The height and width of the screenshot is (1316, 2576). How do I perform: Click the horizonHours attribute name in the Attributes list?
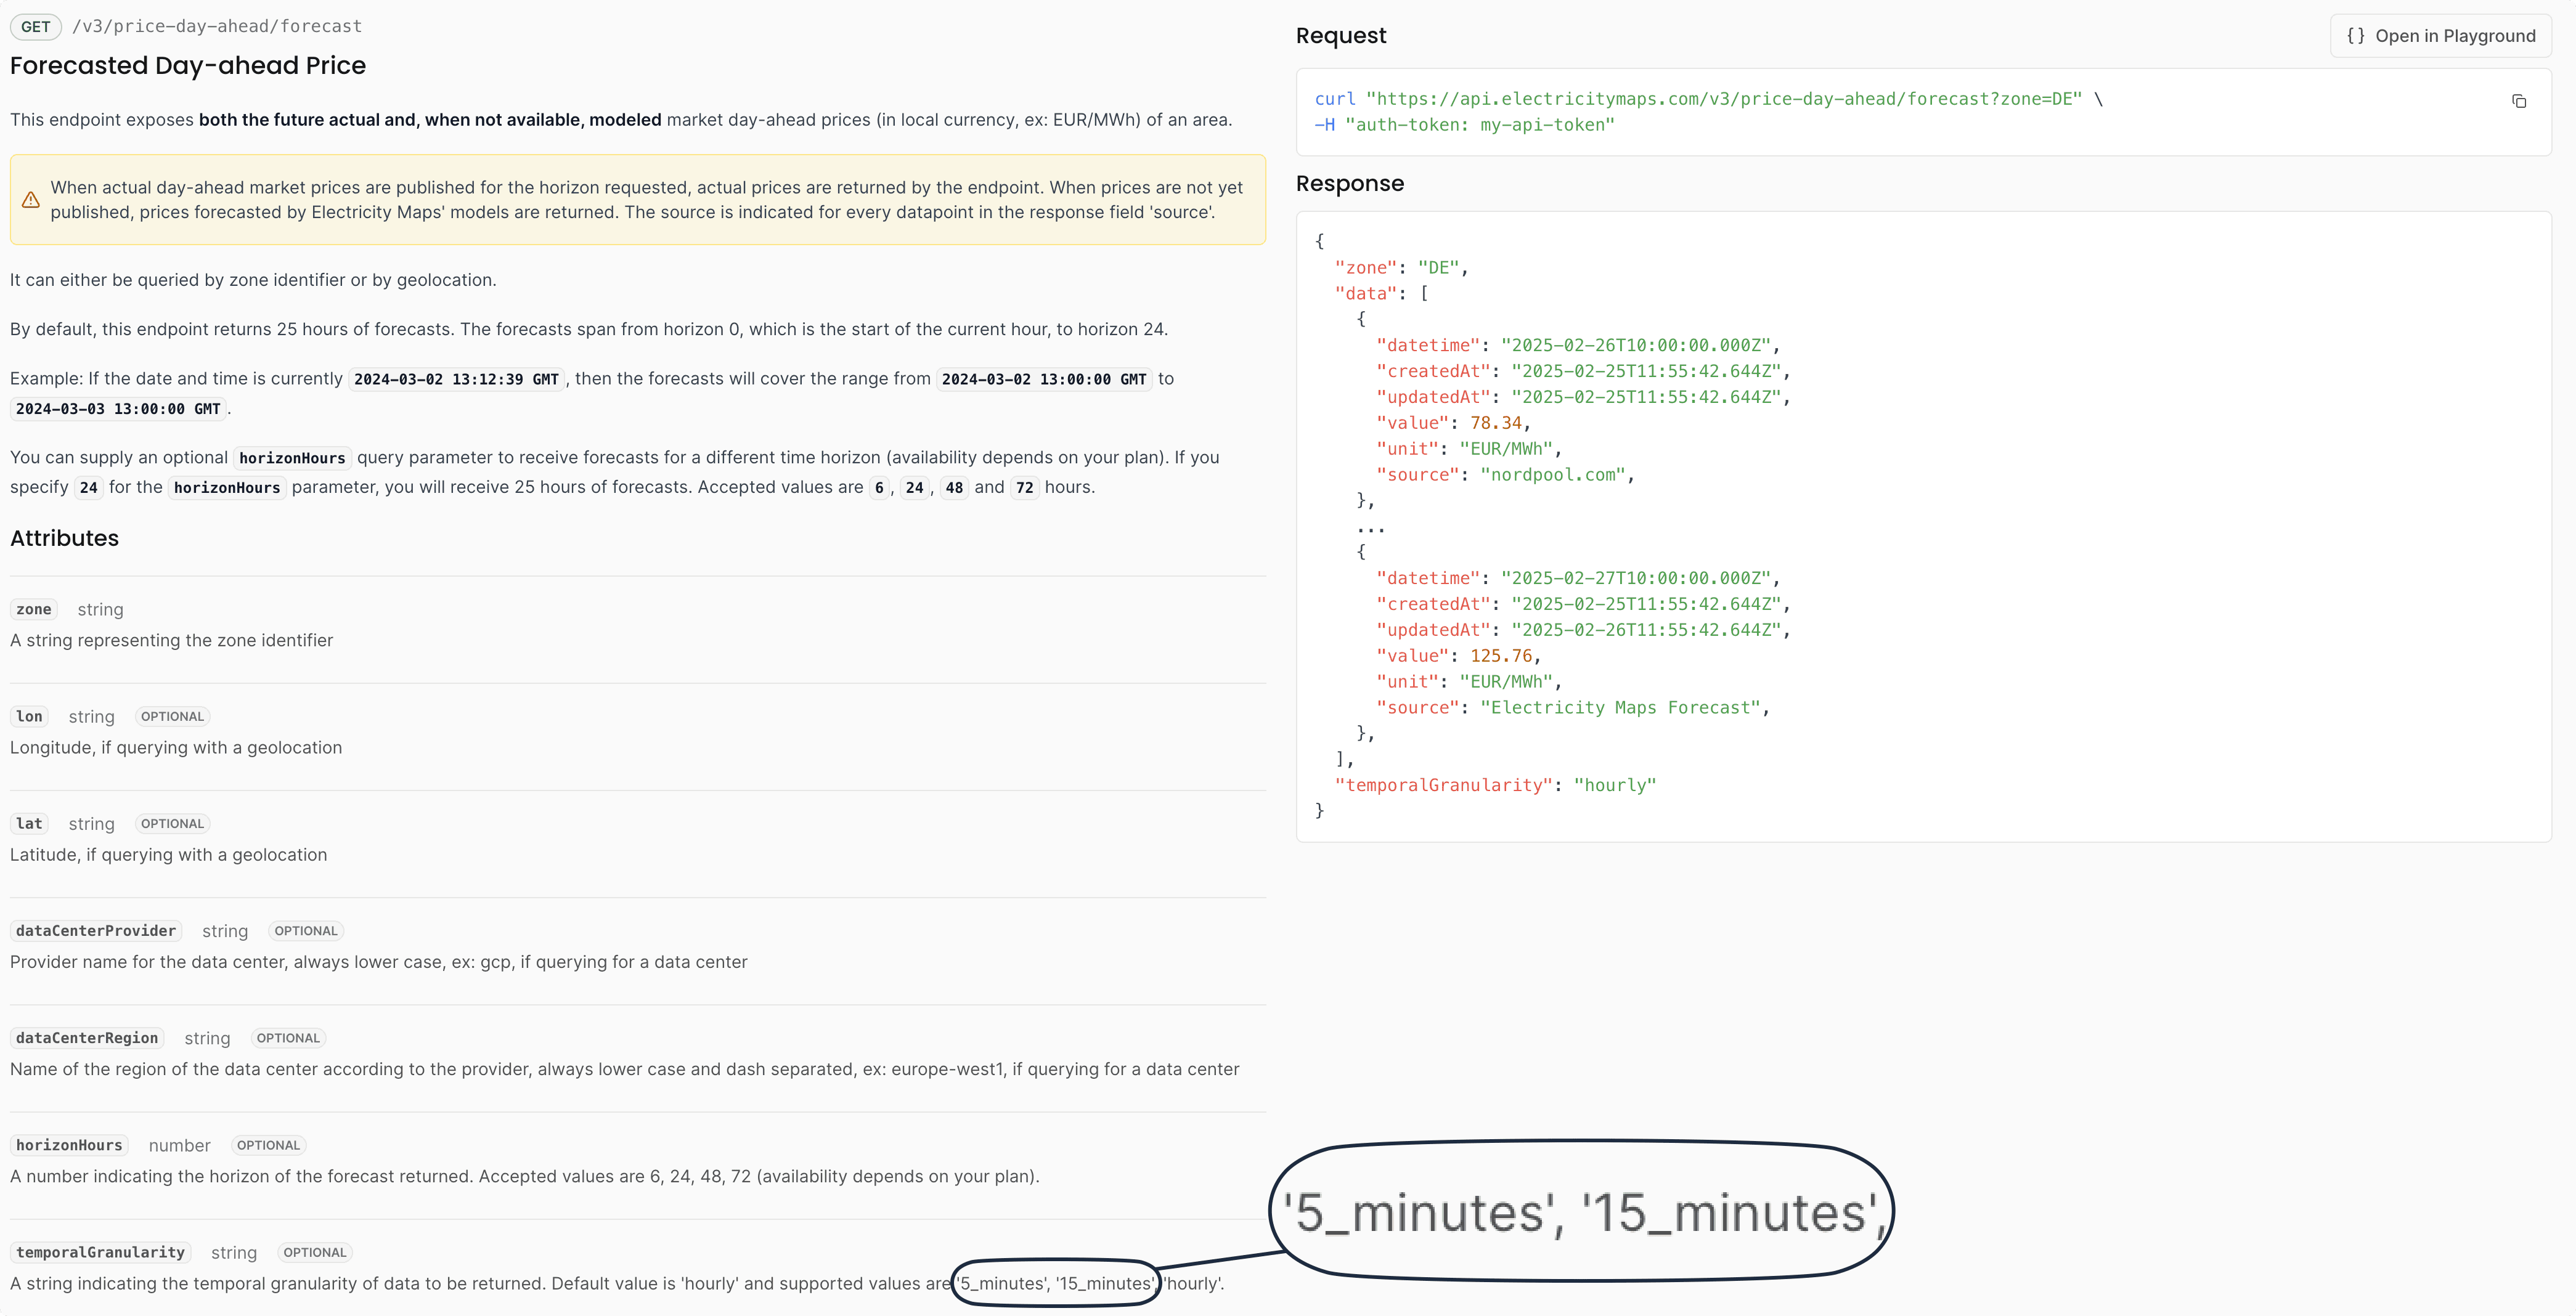[x=69, y=1145]
